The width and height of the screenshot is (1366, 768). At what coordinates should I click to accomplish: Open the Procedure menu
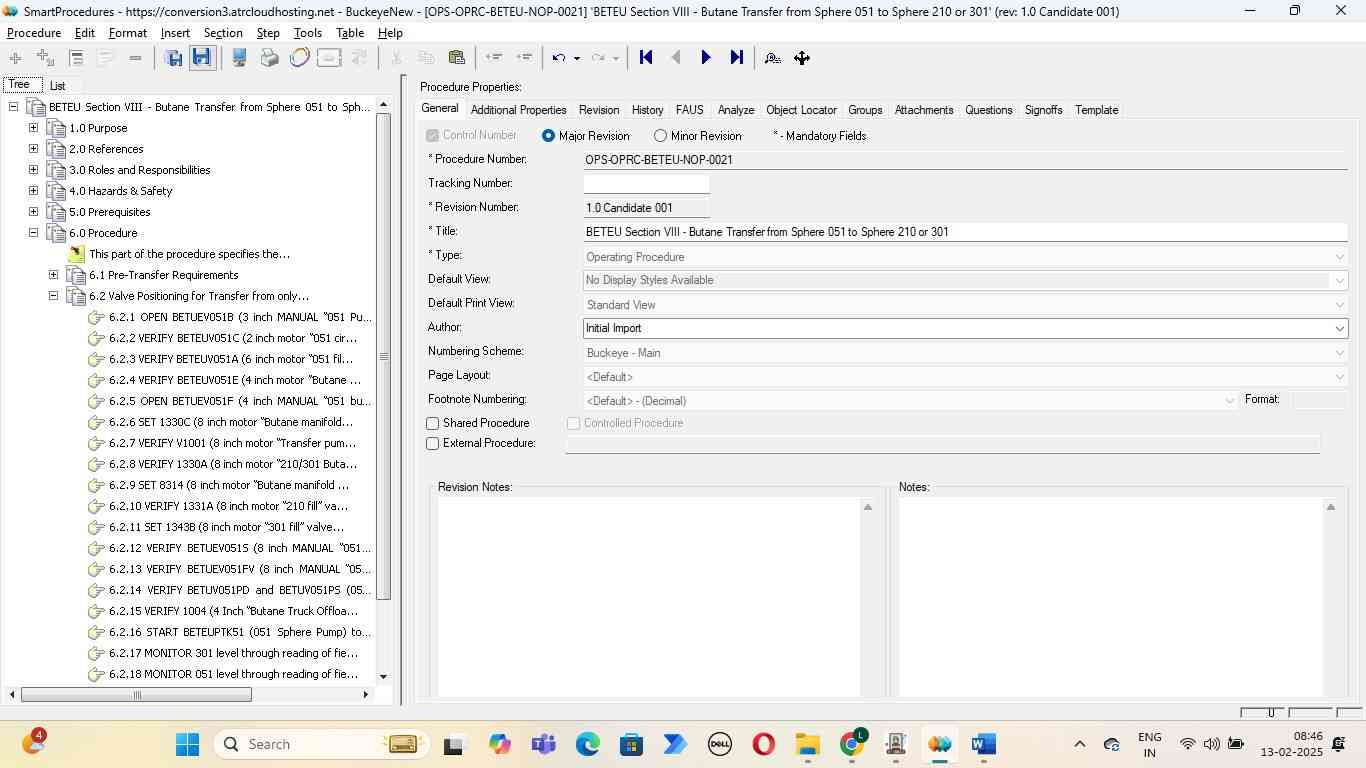pyautogui.click(x=34, y=33)
